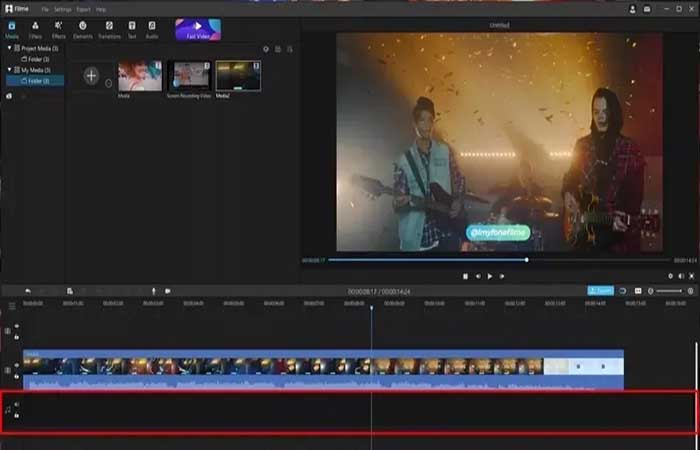The image size is (700, 450).
Task: Toggle lock on the audio track
Action: (17, 416)
